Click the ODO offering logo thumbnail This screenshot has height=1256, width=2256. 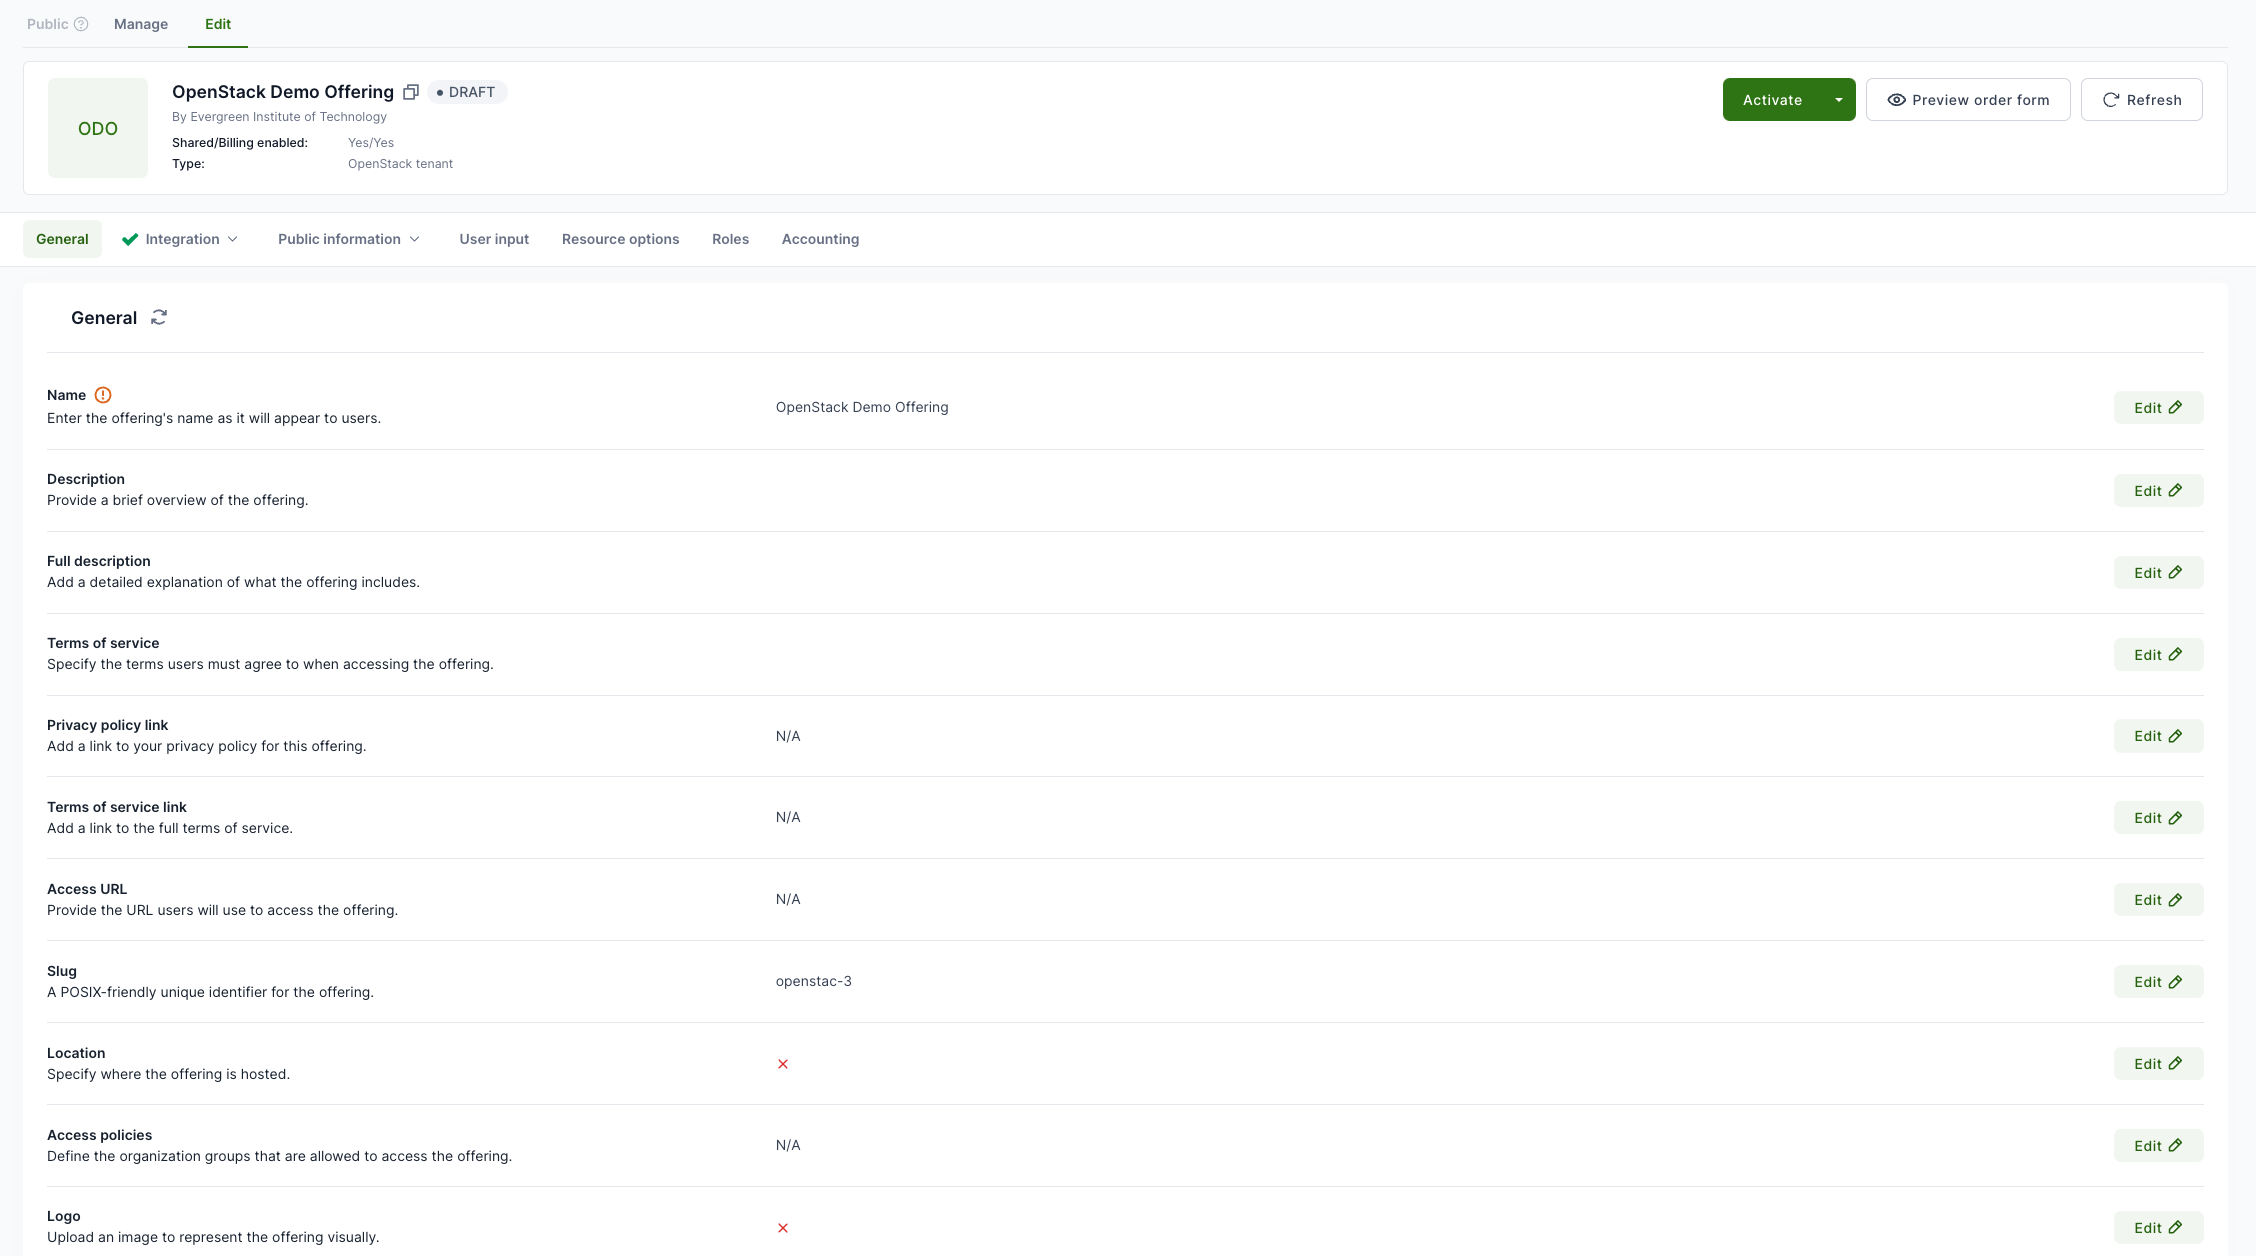tap(98, 128)
